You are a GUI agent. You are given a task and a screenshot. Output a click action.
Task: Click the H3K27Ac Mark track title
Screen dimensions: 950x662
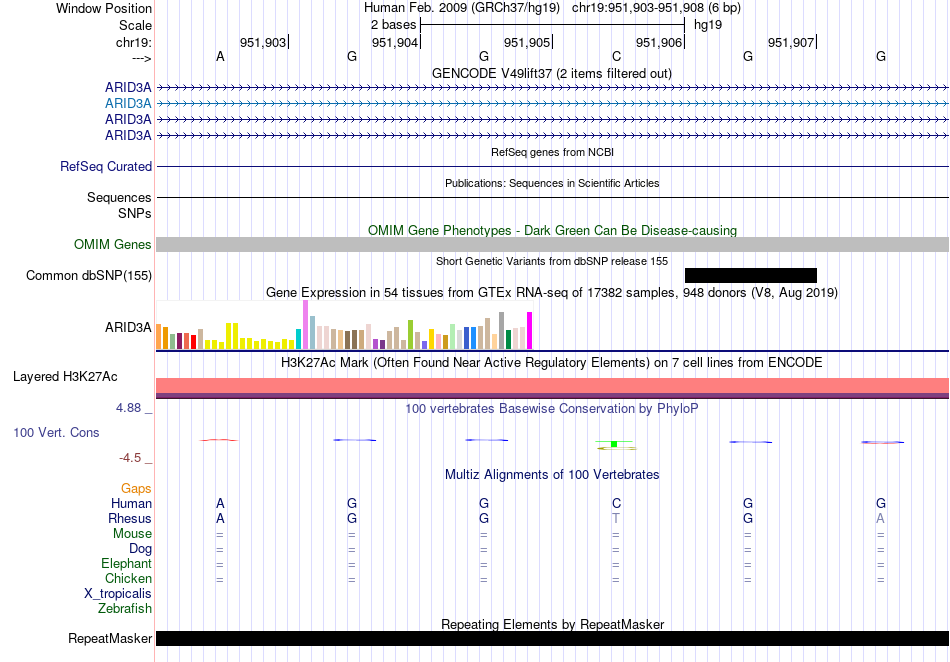click(552, 363)
